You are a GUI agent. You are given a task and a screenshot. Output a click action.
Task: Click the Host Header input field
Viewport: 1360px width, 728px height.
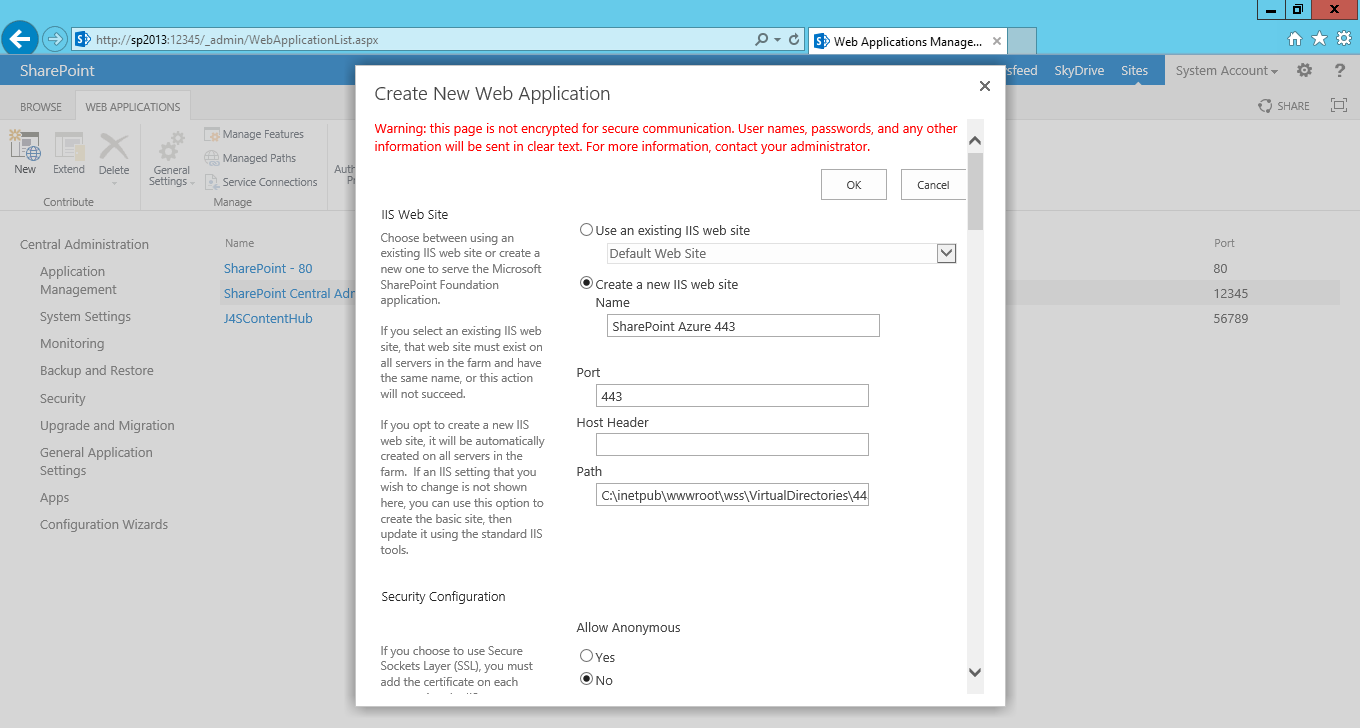pos(732,445)
